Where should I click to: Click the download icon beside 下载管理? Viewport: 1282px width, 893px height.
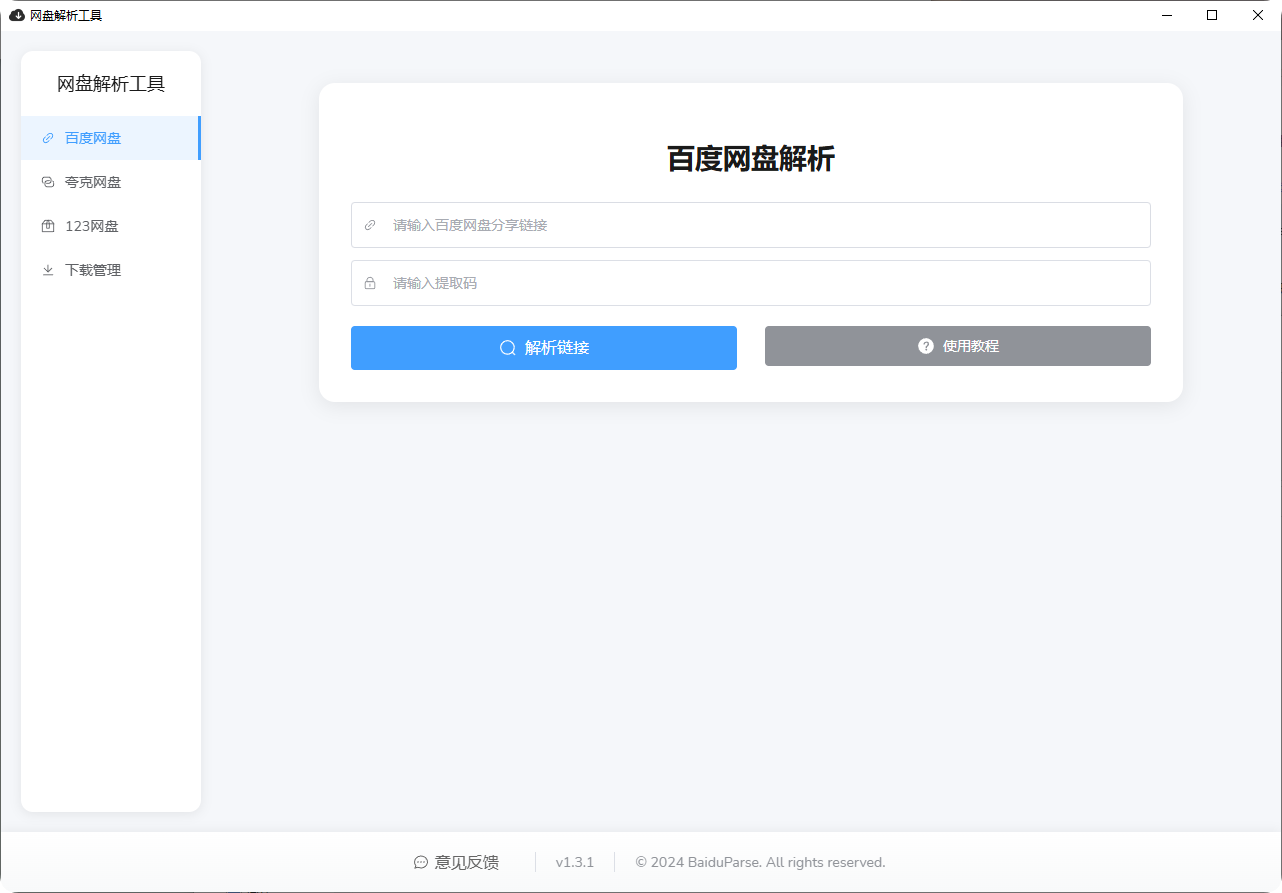[48, 270]
